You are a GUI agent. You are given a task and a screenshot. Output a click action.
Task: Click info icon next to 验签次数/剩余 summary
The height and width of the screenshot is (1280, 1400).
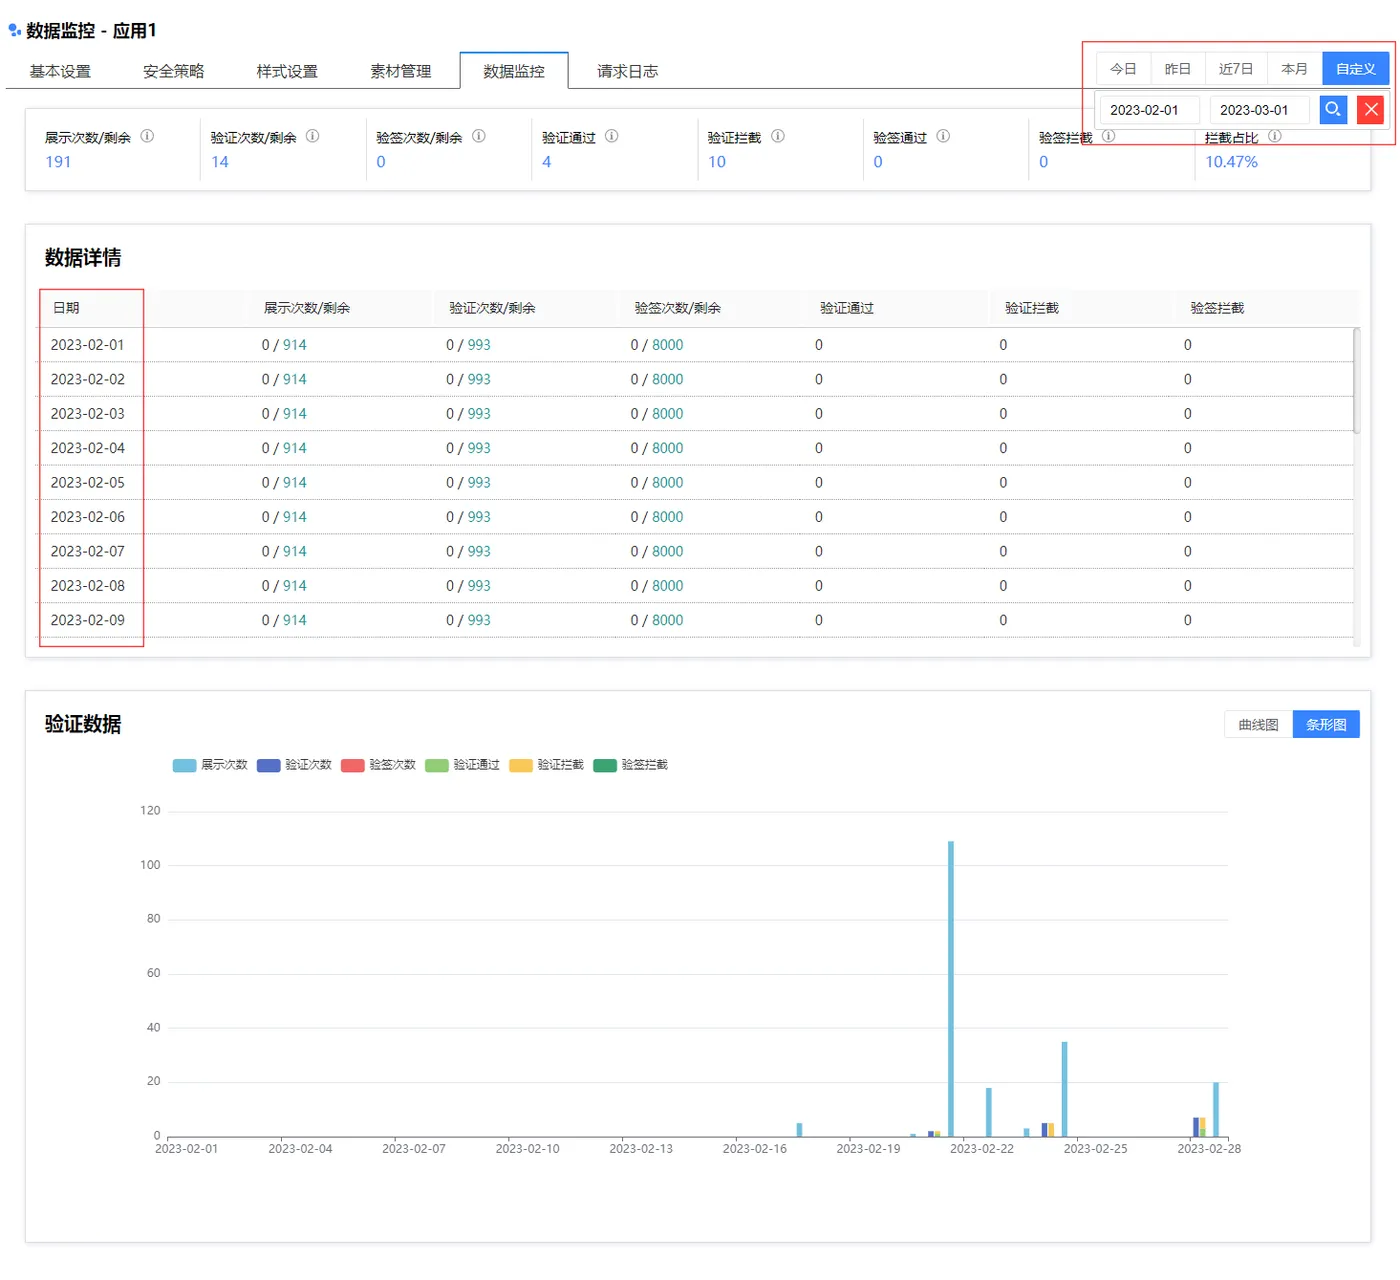479,136
